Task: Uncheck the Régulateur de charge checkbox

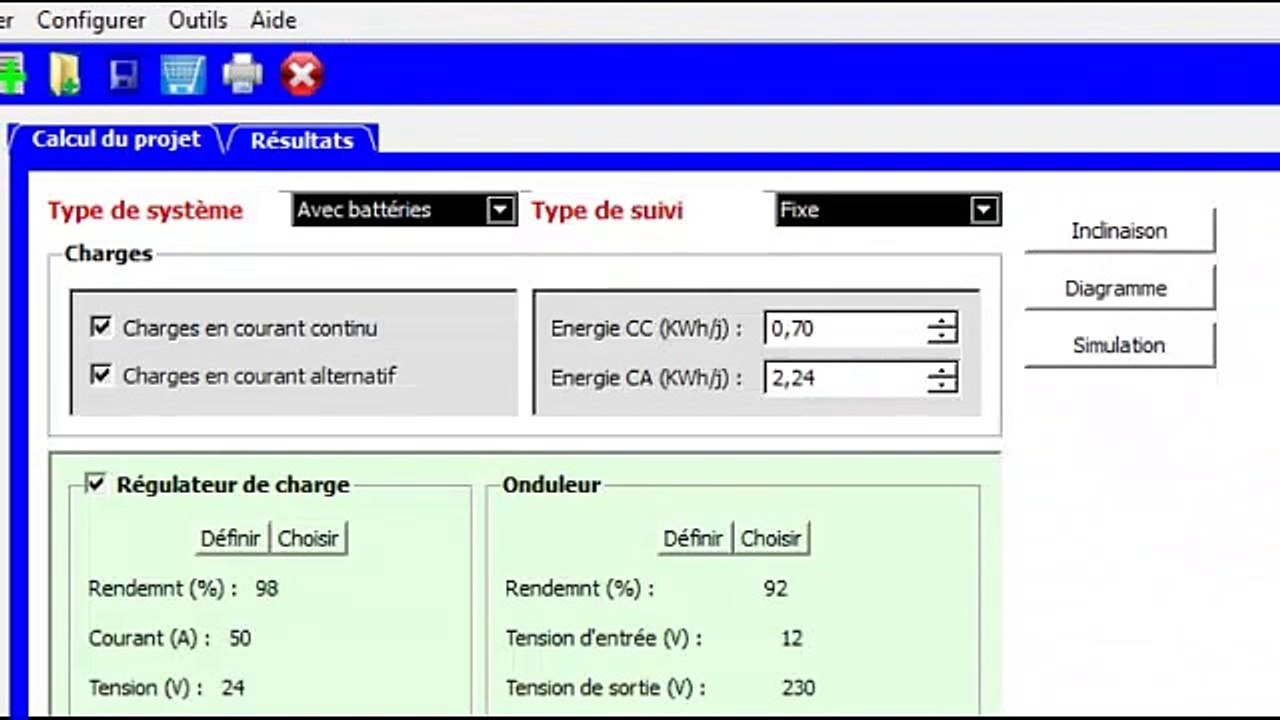Action: (96, 484)
